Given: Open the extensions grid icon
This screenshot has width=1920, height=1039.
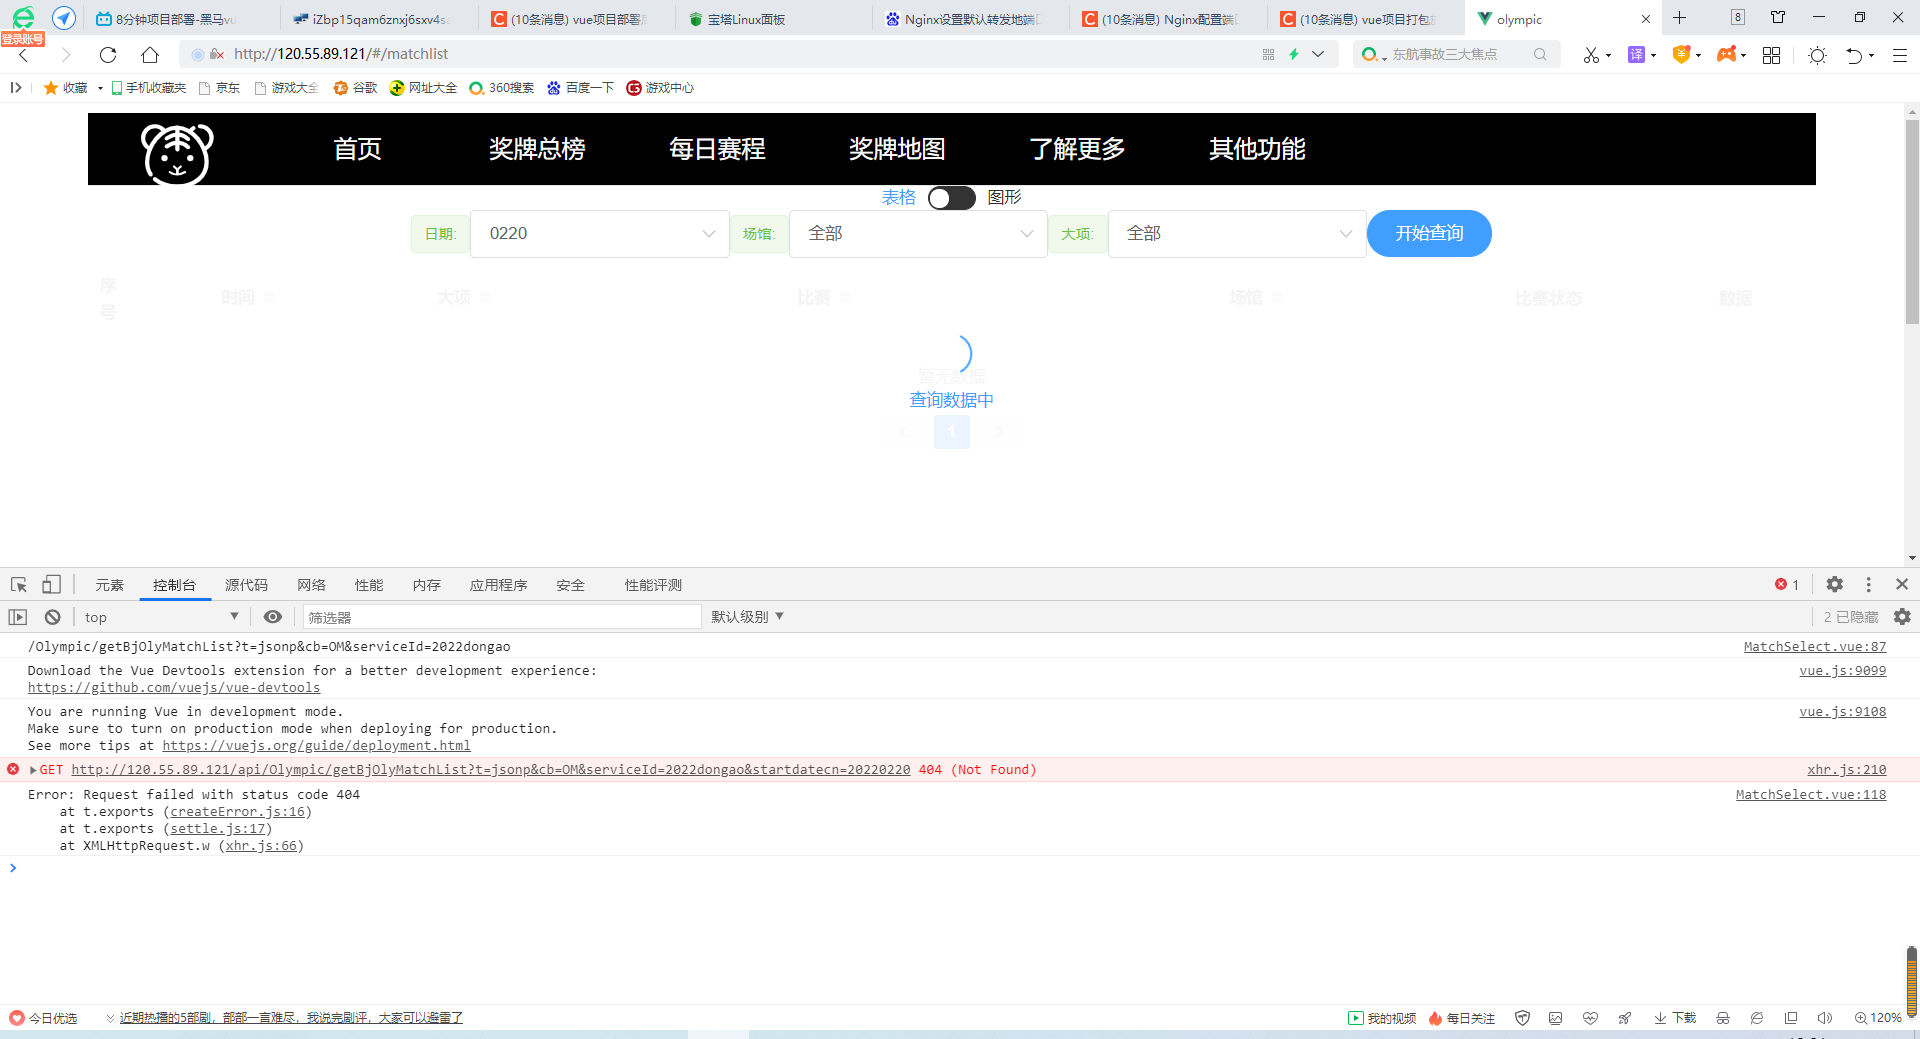Looking at the screenshot, I should 1771,55.
